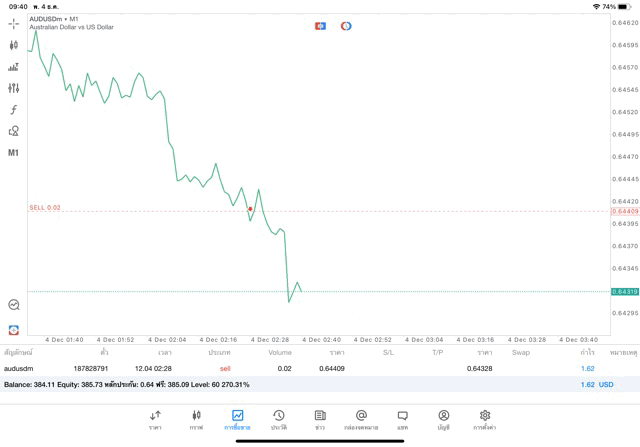Open chart settings sliders icon
The image size is (640, 447).
pos(13,88)
